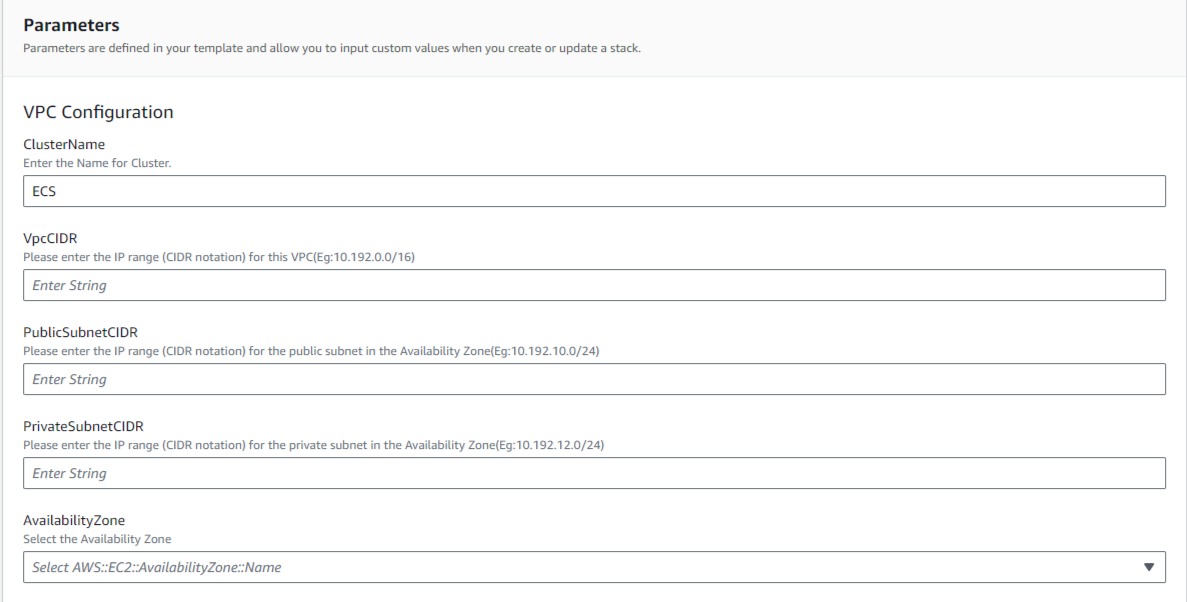Focus the ClusterName field containing ECS
This screenshot has width=1187, height=602.
pyautogui.click(x=594, y=192)
